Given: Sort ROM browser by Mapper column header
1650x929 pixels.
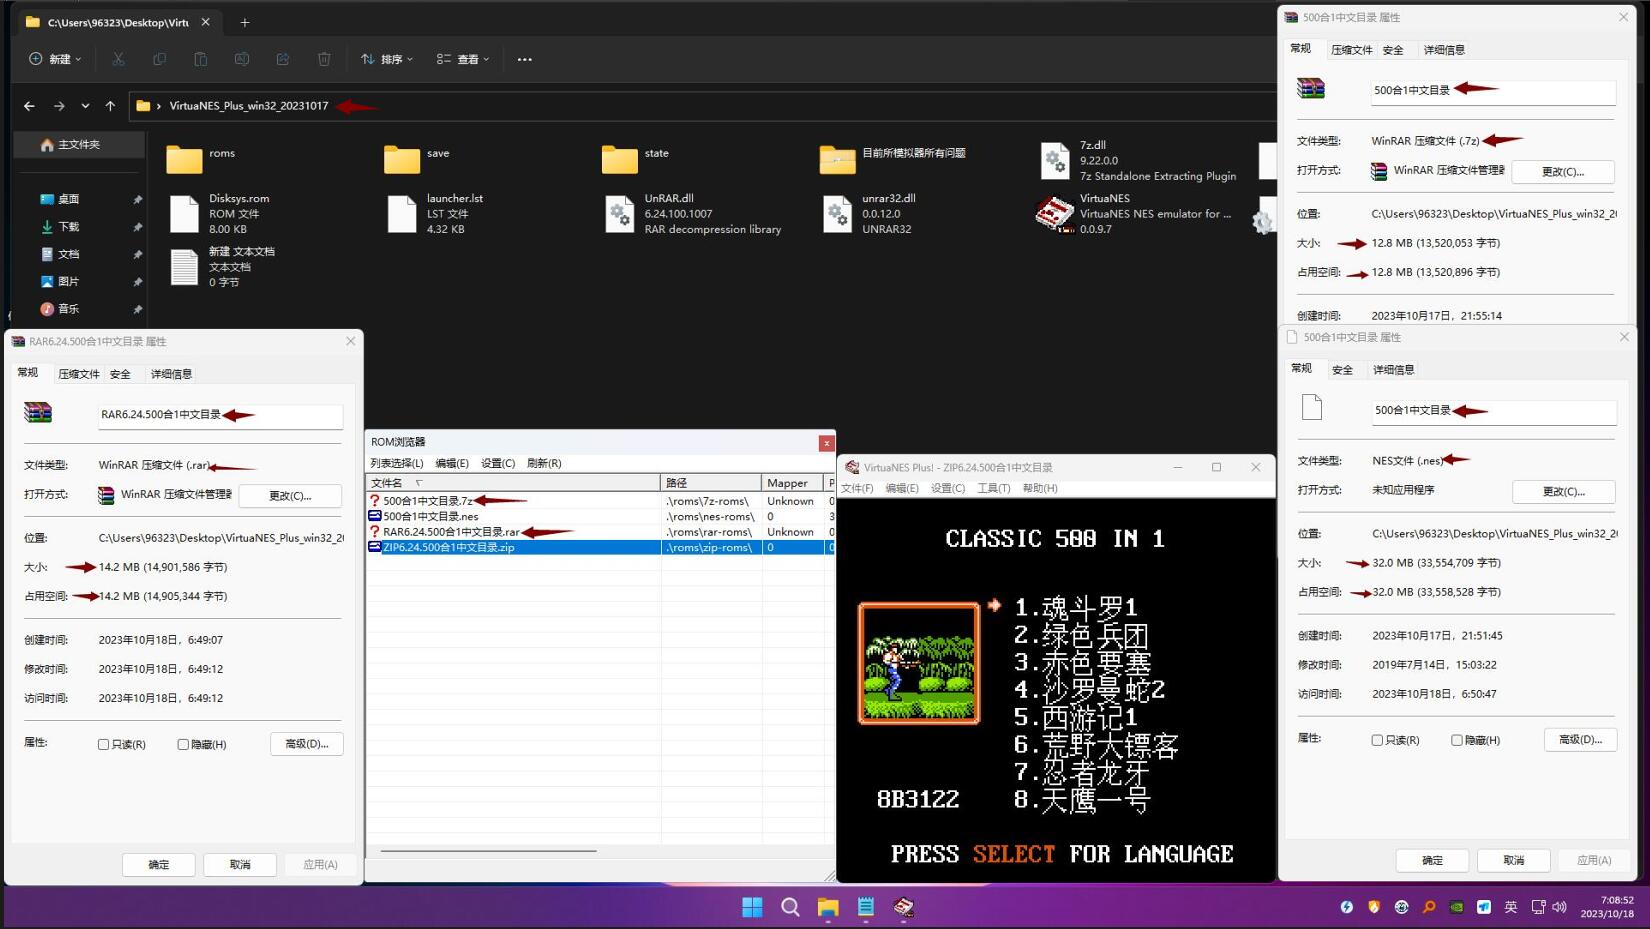Looking at the screenshot, I should click(793, 483).
